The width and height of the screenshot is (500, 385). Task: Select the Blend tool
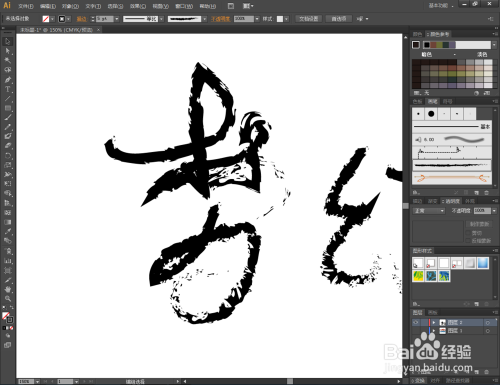(8, 241)
